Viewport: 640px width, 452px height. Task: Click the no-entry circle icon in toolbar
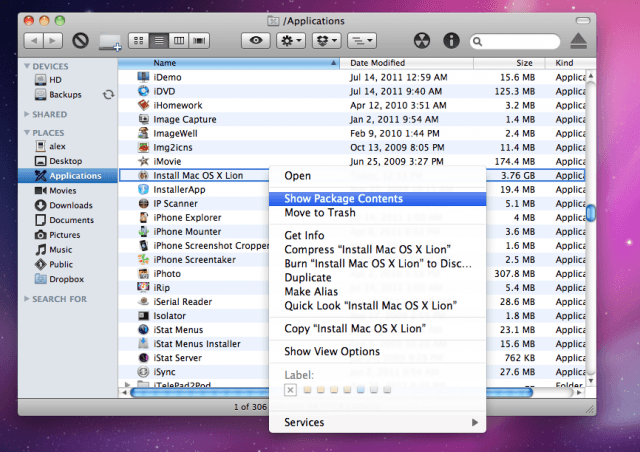(x=81, y=42)
